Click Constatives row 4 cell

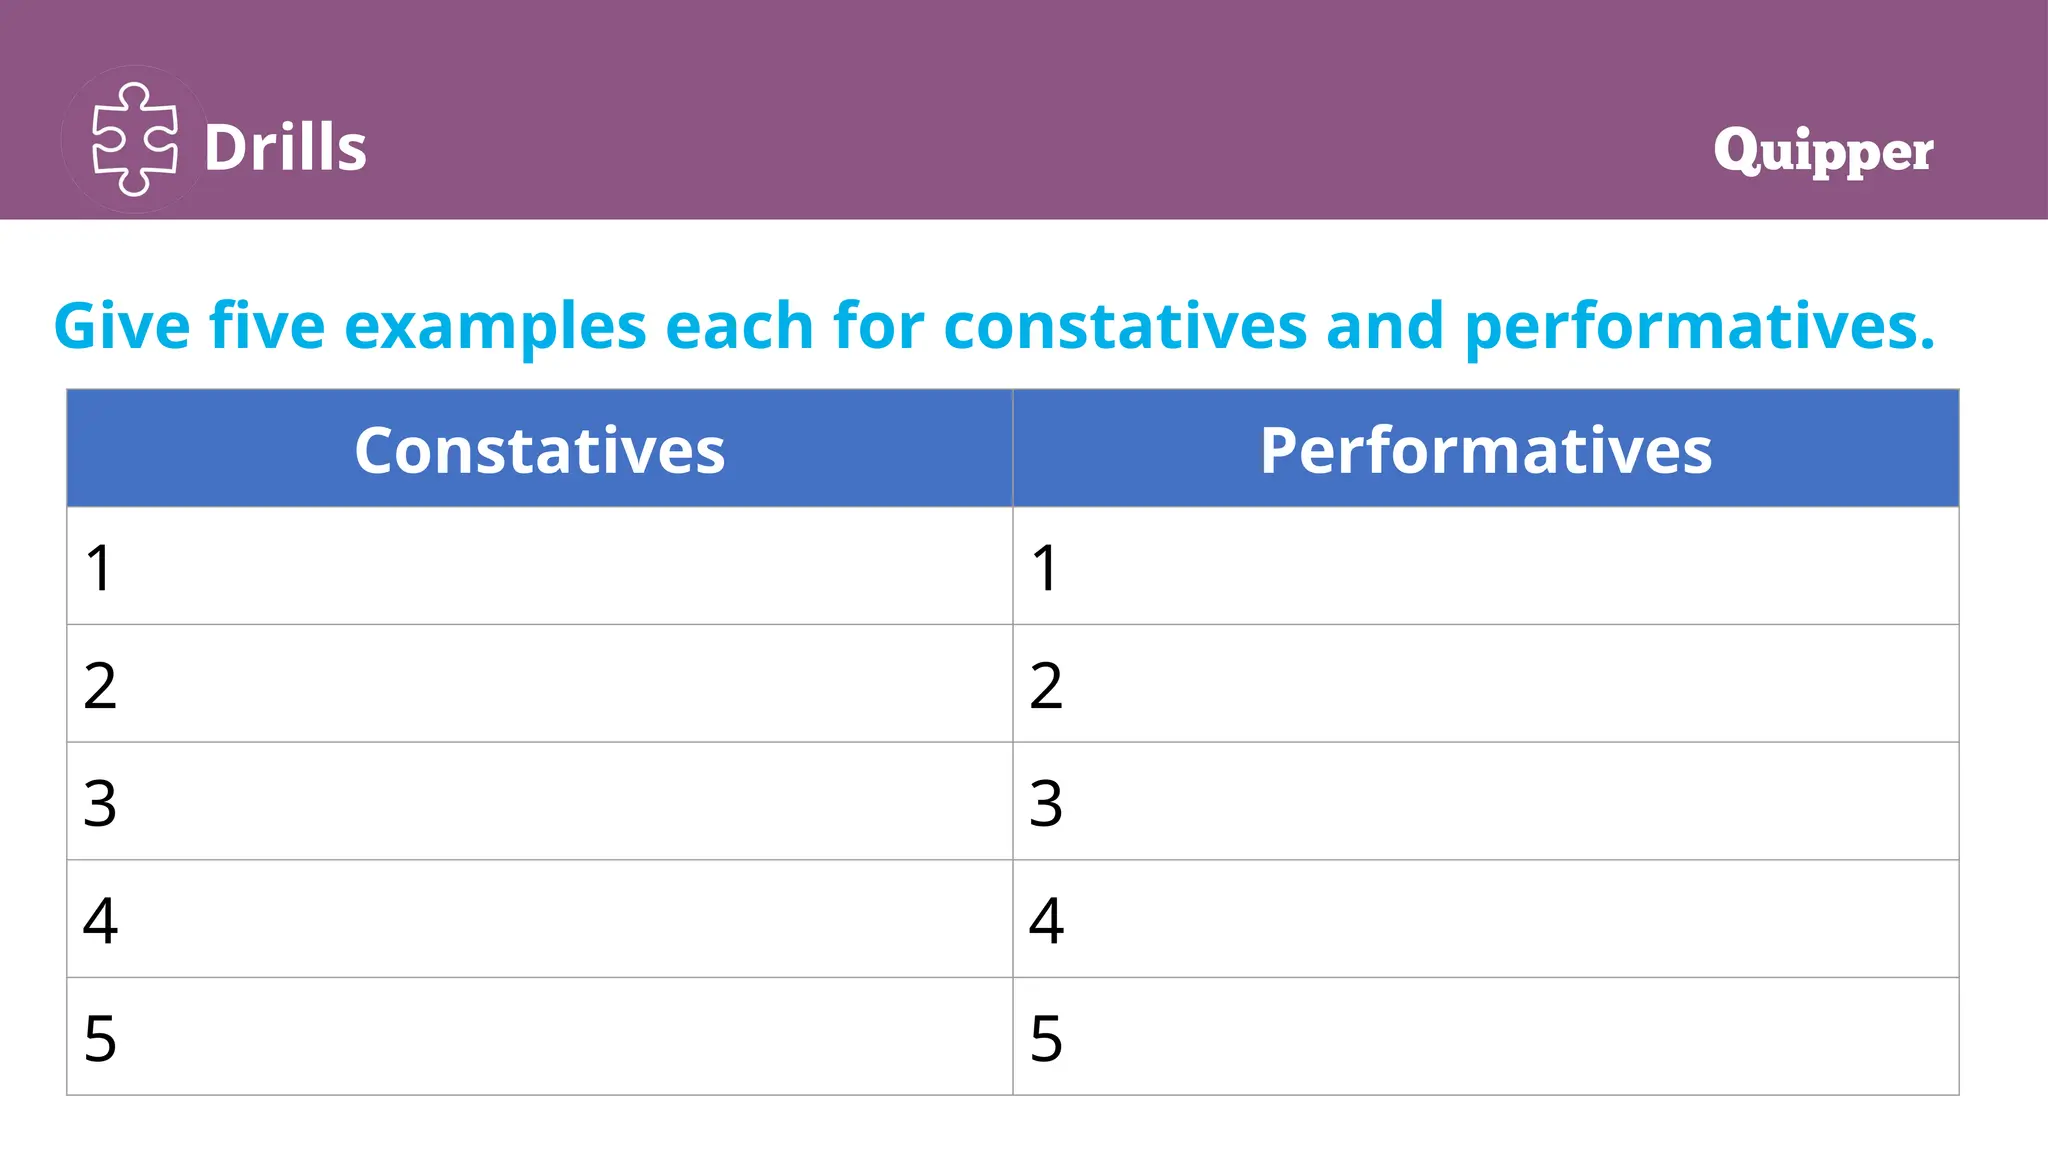pos(539,919)
